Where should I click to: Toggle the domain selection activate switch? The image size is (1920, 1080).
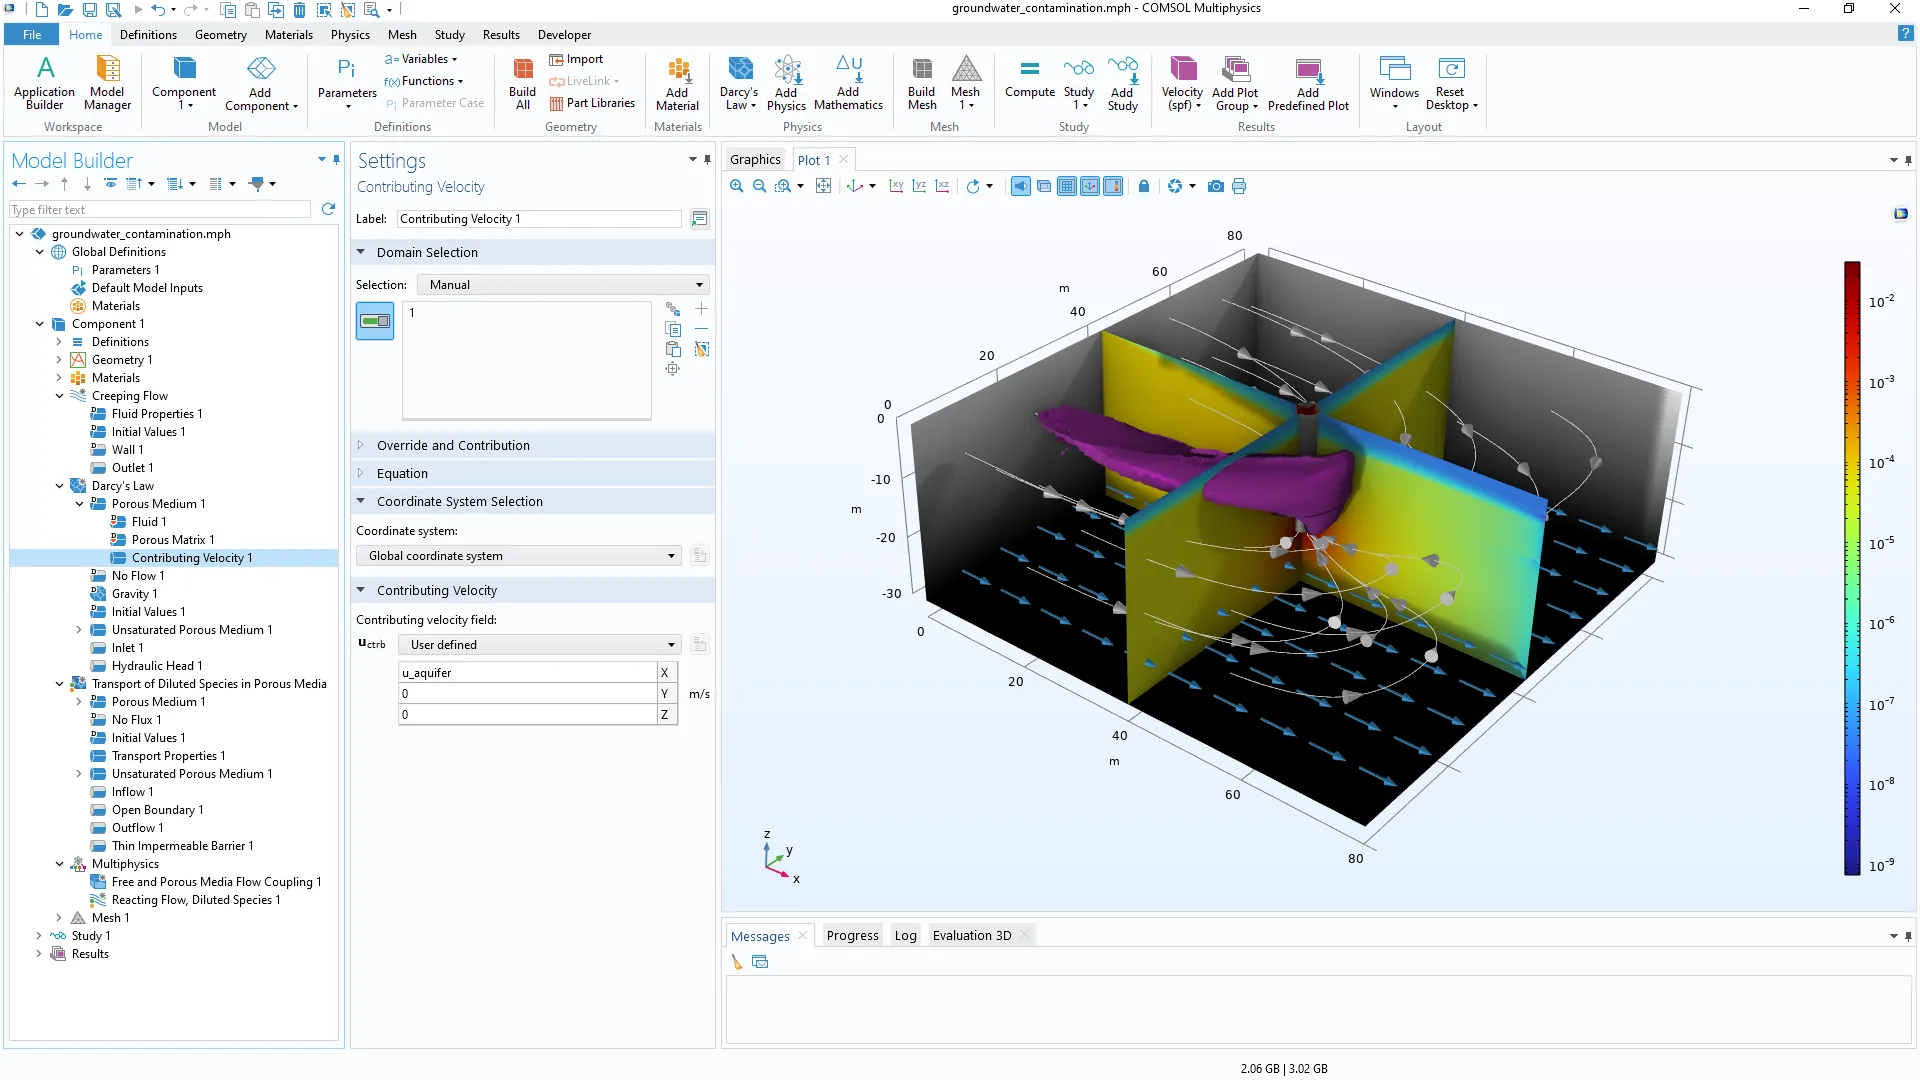click(375, 321)
